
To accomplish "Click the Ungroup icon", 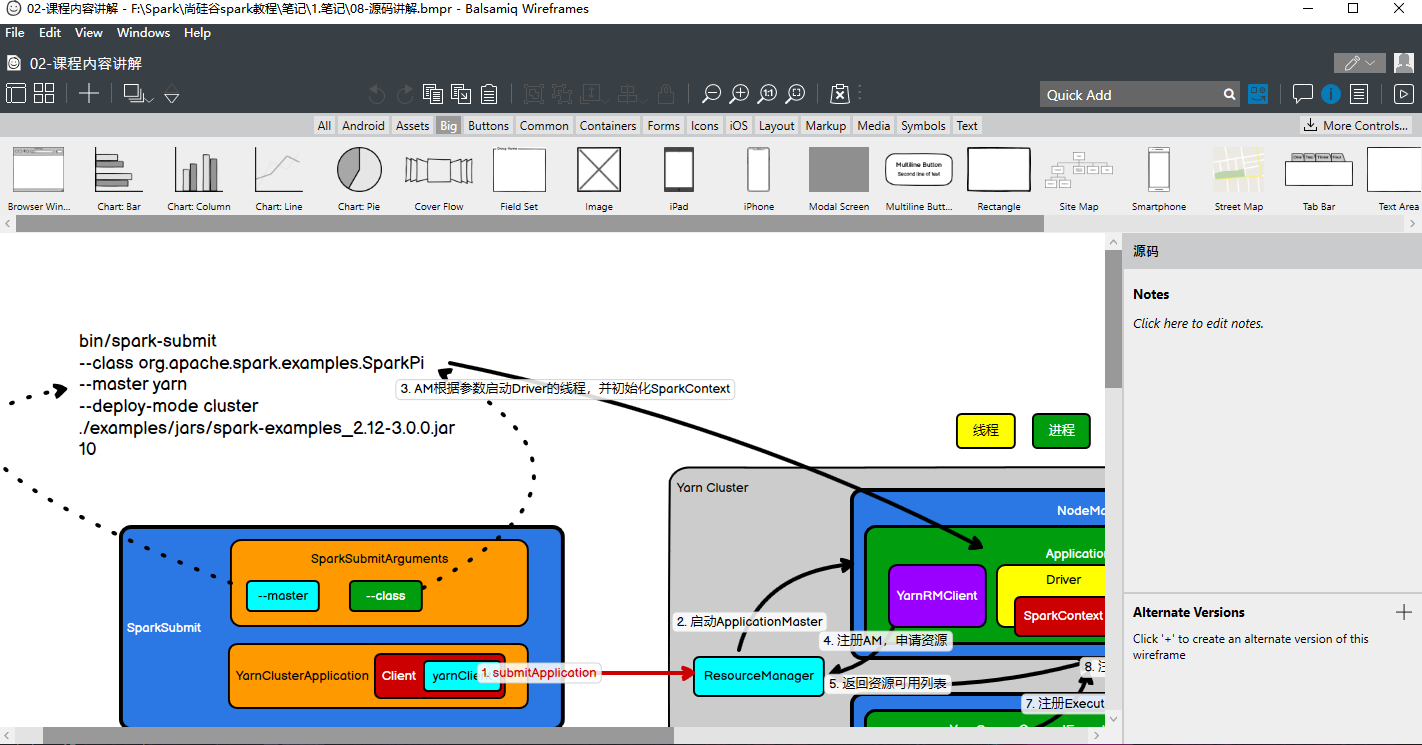I will point(562,94).
